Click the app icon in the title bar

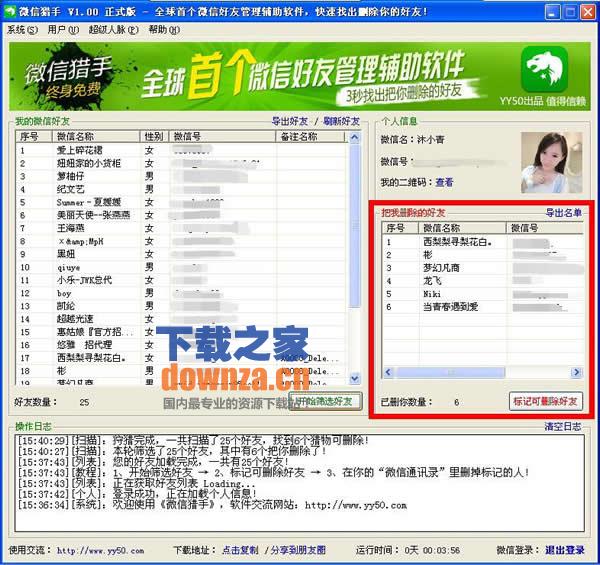click(10, 11)
